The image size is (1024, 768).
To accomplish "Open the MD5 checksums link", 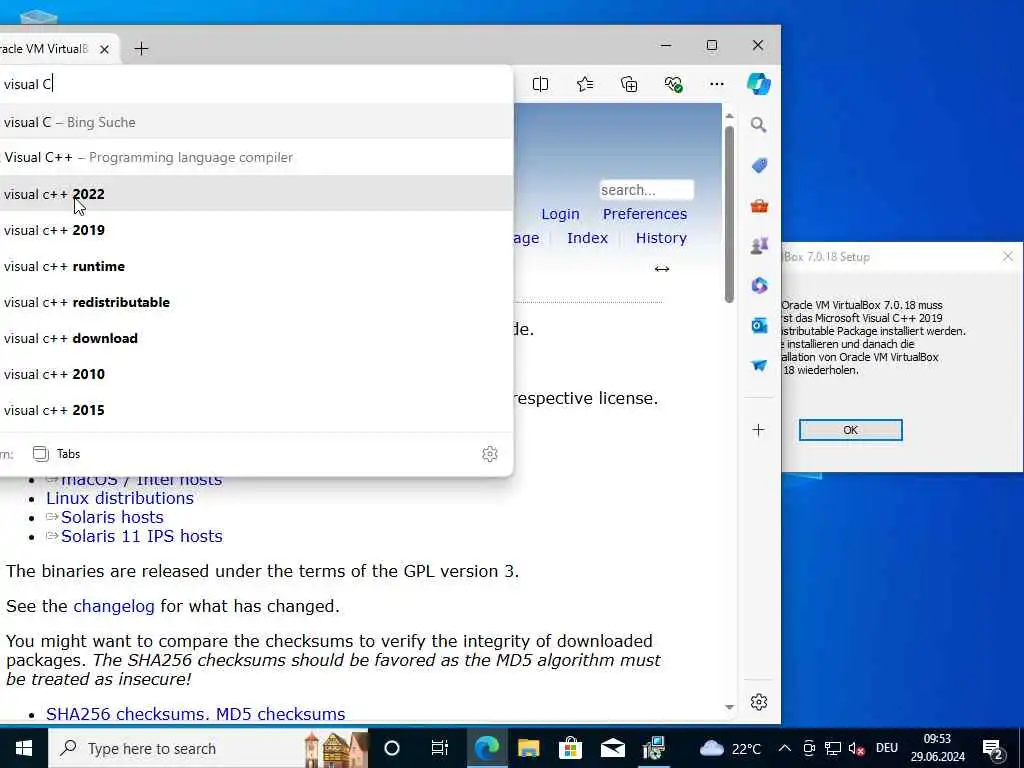I will (281, 714).
